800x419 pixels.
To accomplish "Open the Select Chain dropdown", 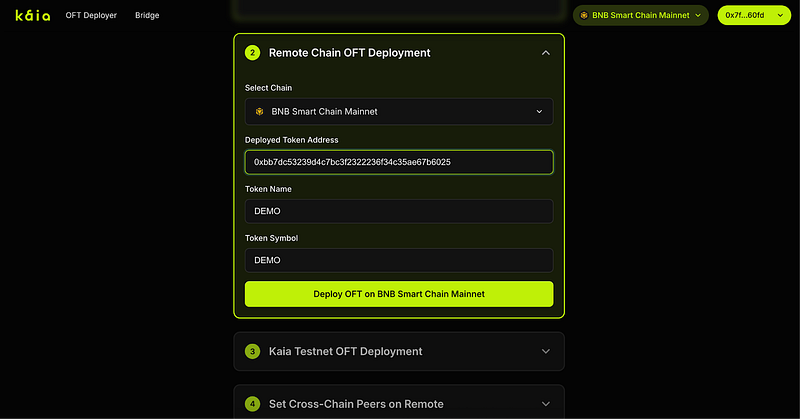I will coord(399,111).
